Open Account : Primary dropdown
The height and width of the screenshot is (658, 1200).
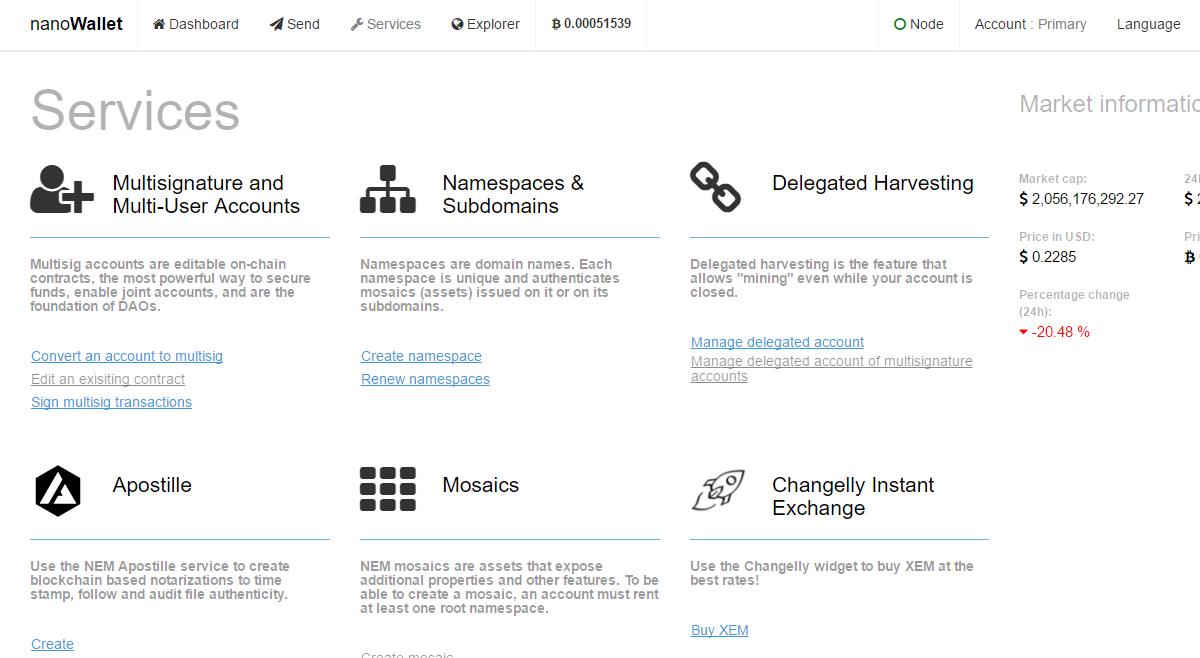1030,24
